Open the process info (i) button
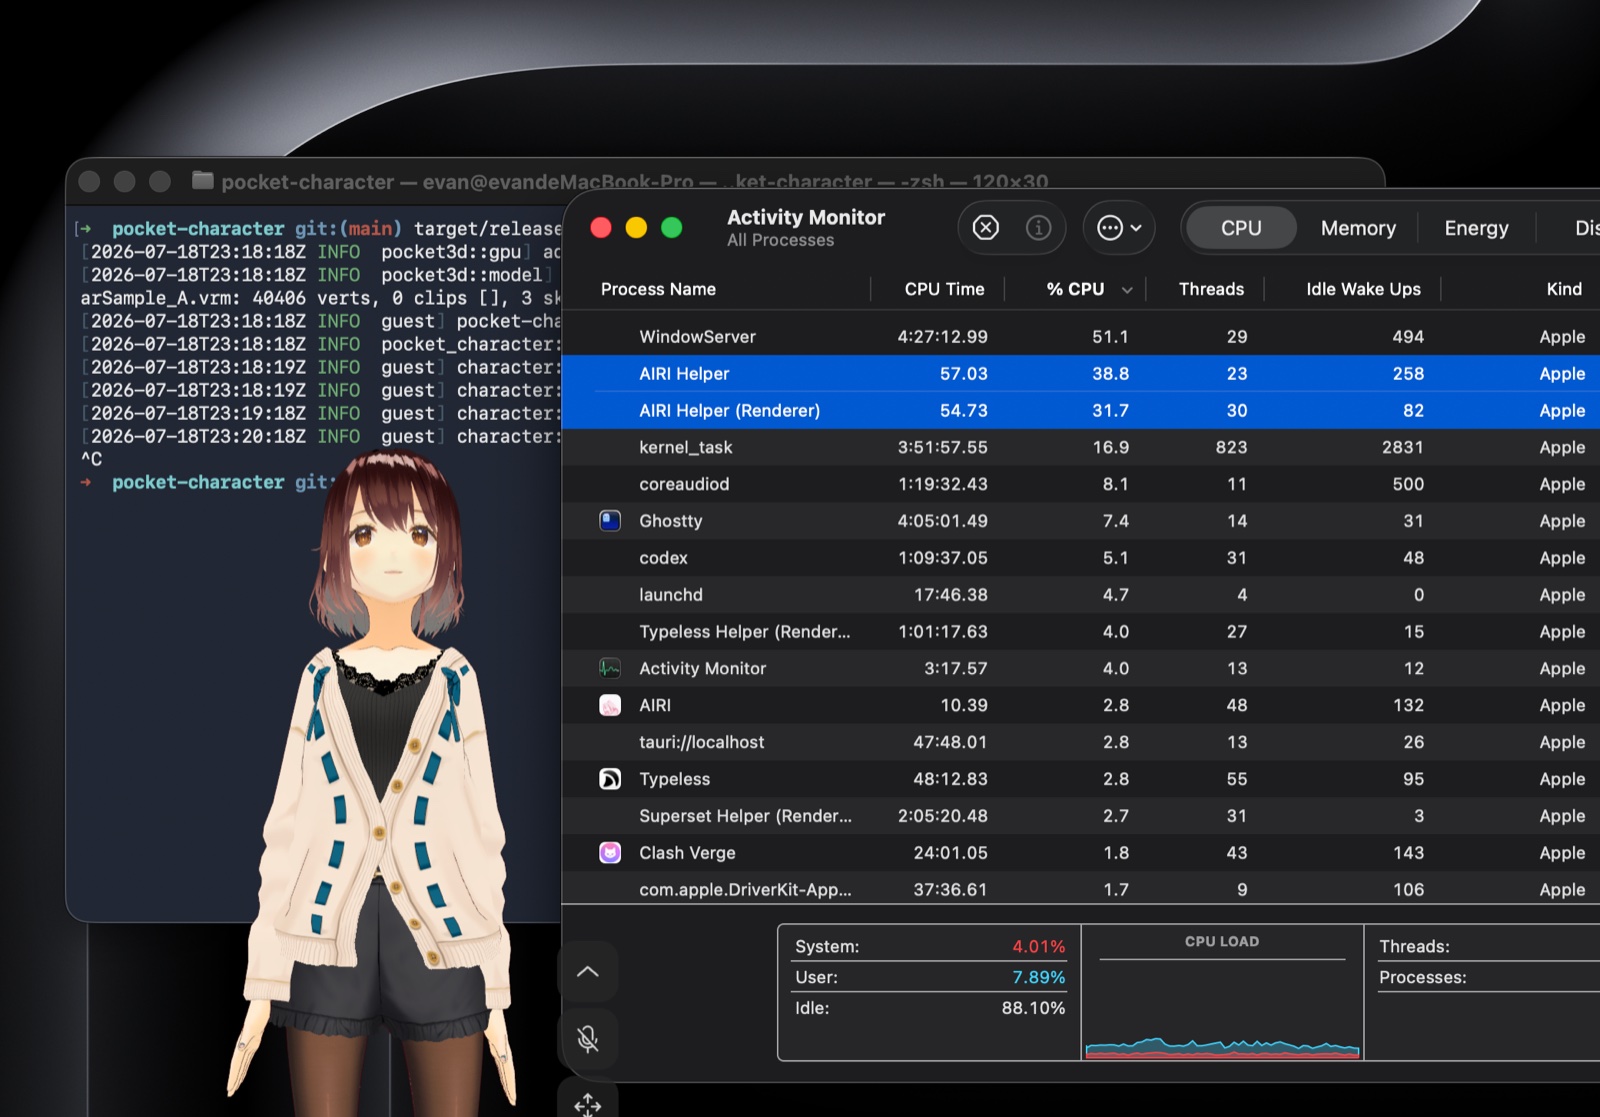This screenshot has height=1117, width=1600. [1039, 228]
